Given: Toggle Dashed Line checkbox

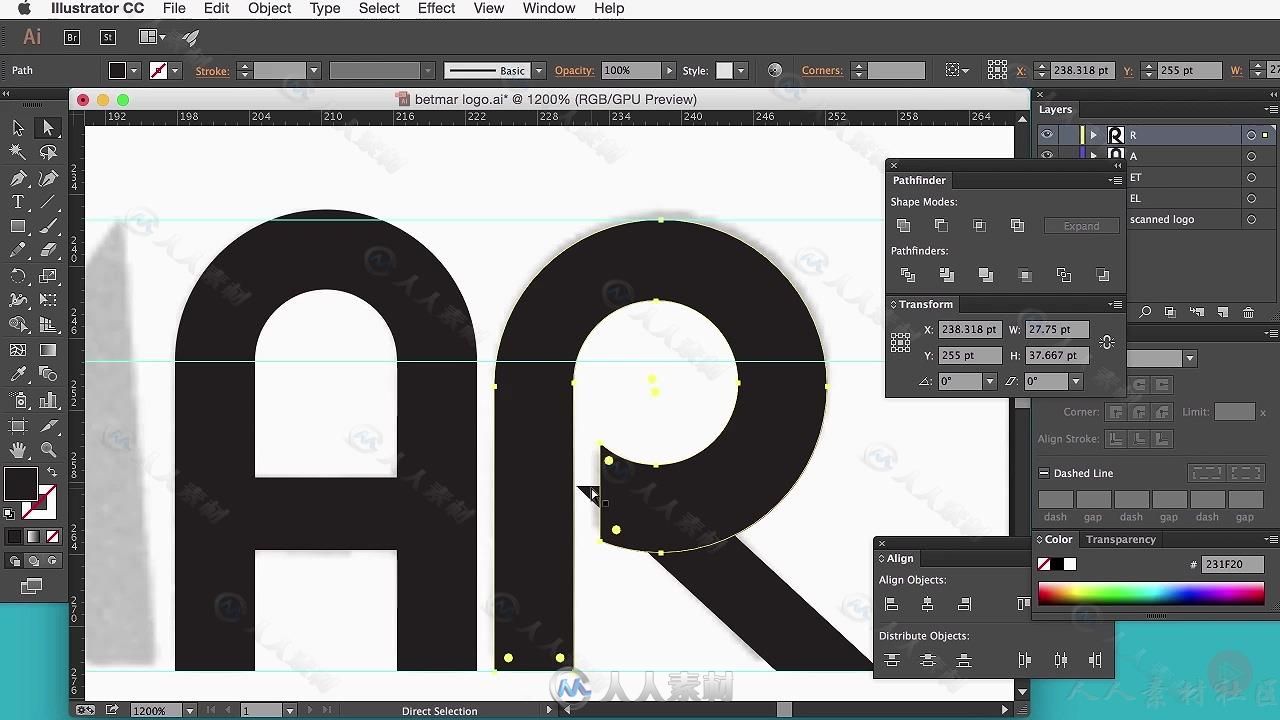Looking at the screenshot, I should click(1044, 474).
